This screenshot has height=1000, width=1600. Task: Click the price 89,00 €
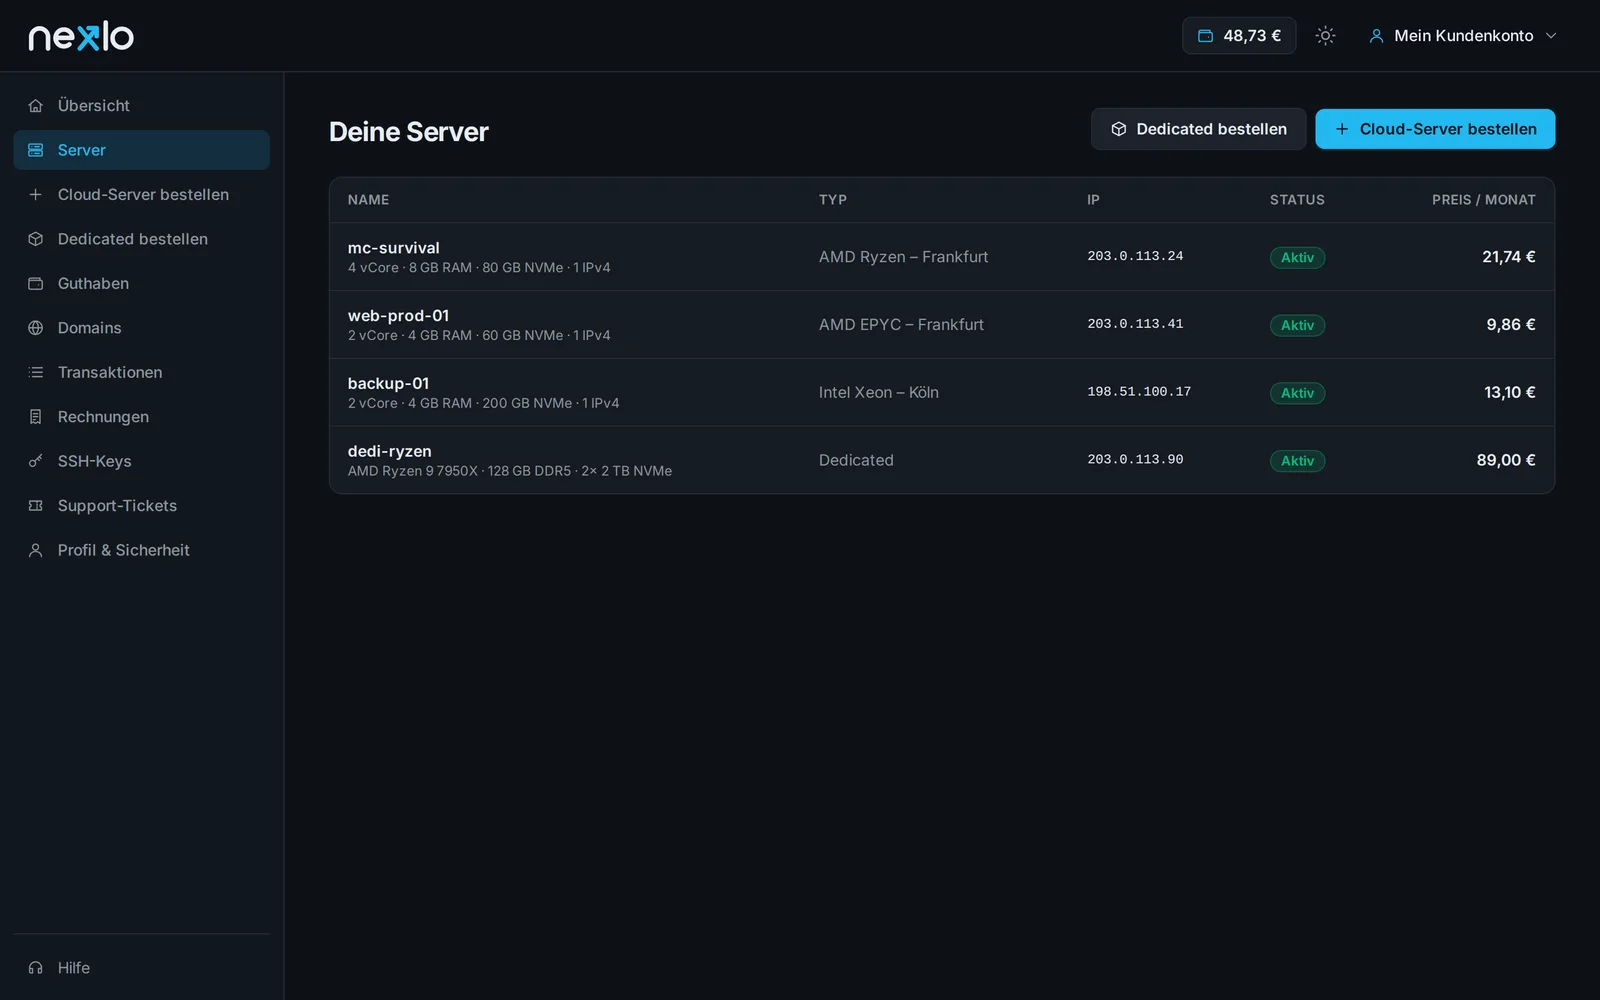coord(1506,460)
